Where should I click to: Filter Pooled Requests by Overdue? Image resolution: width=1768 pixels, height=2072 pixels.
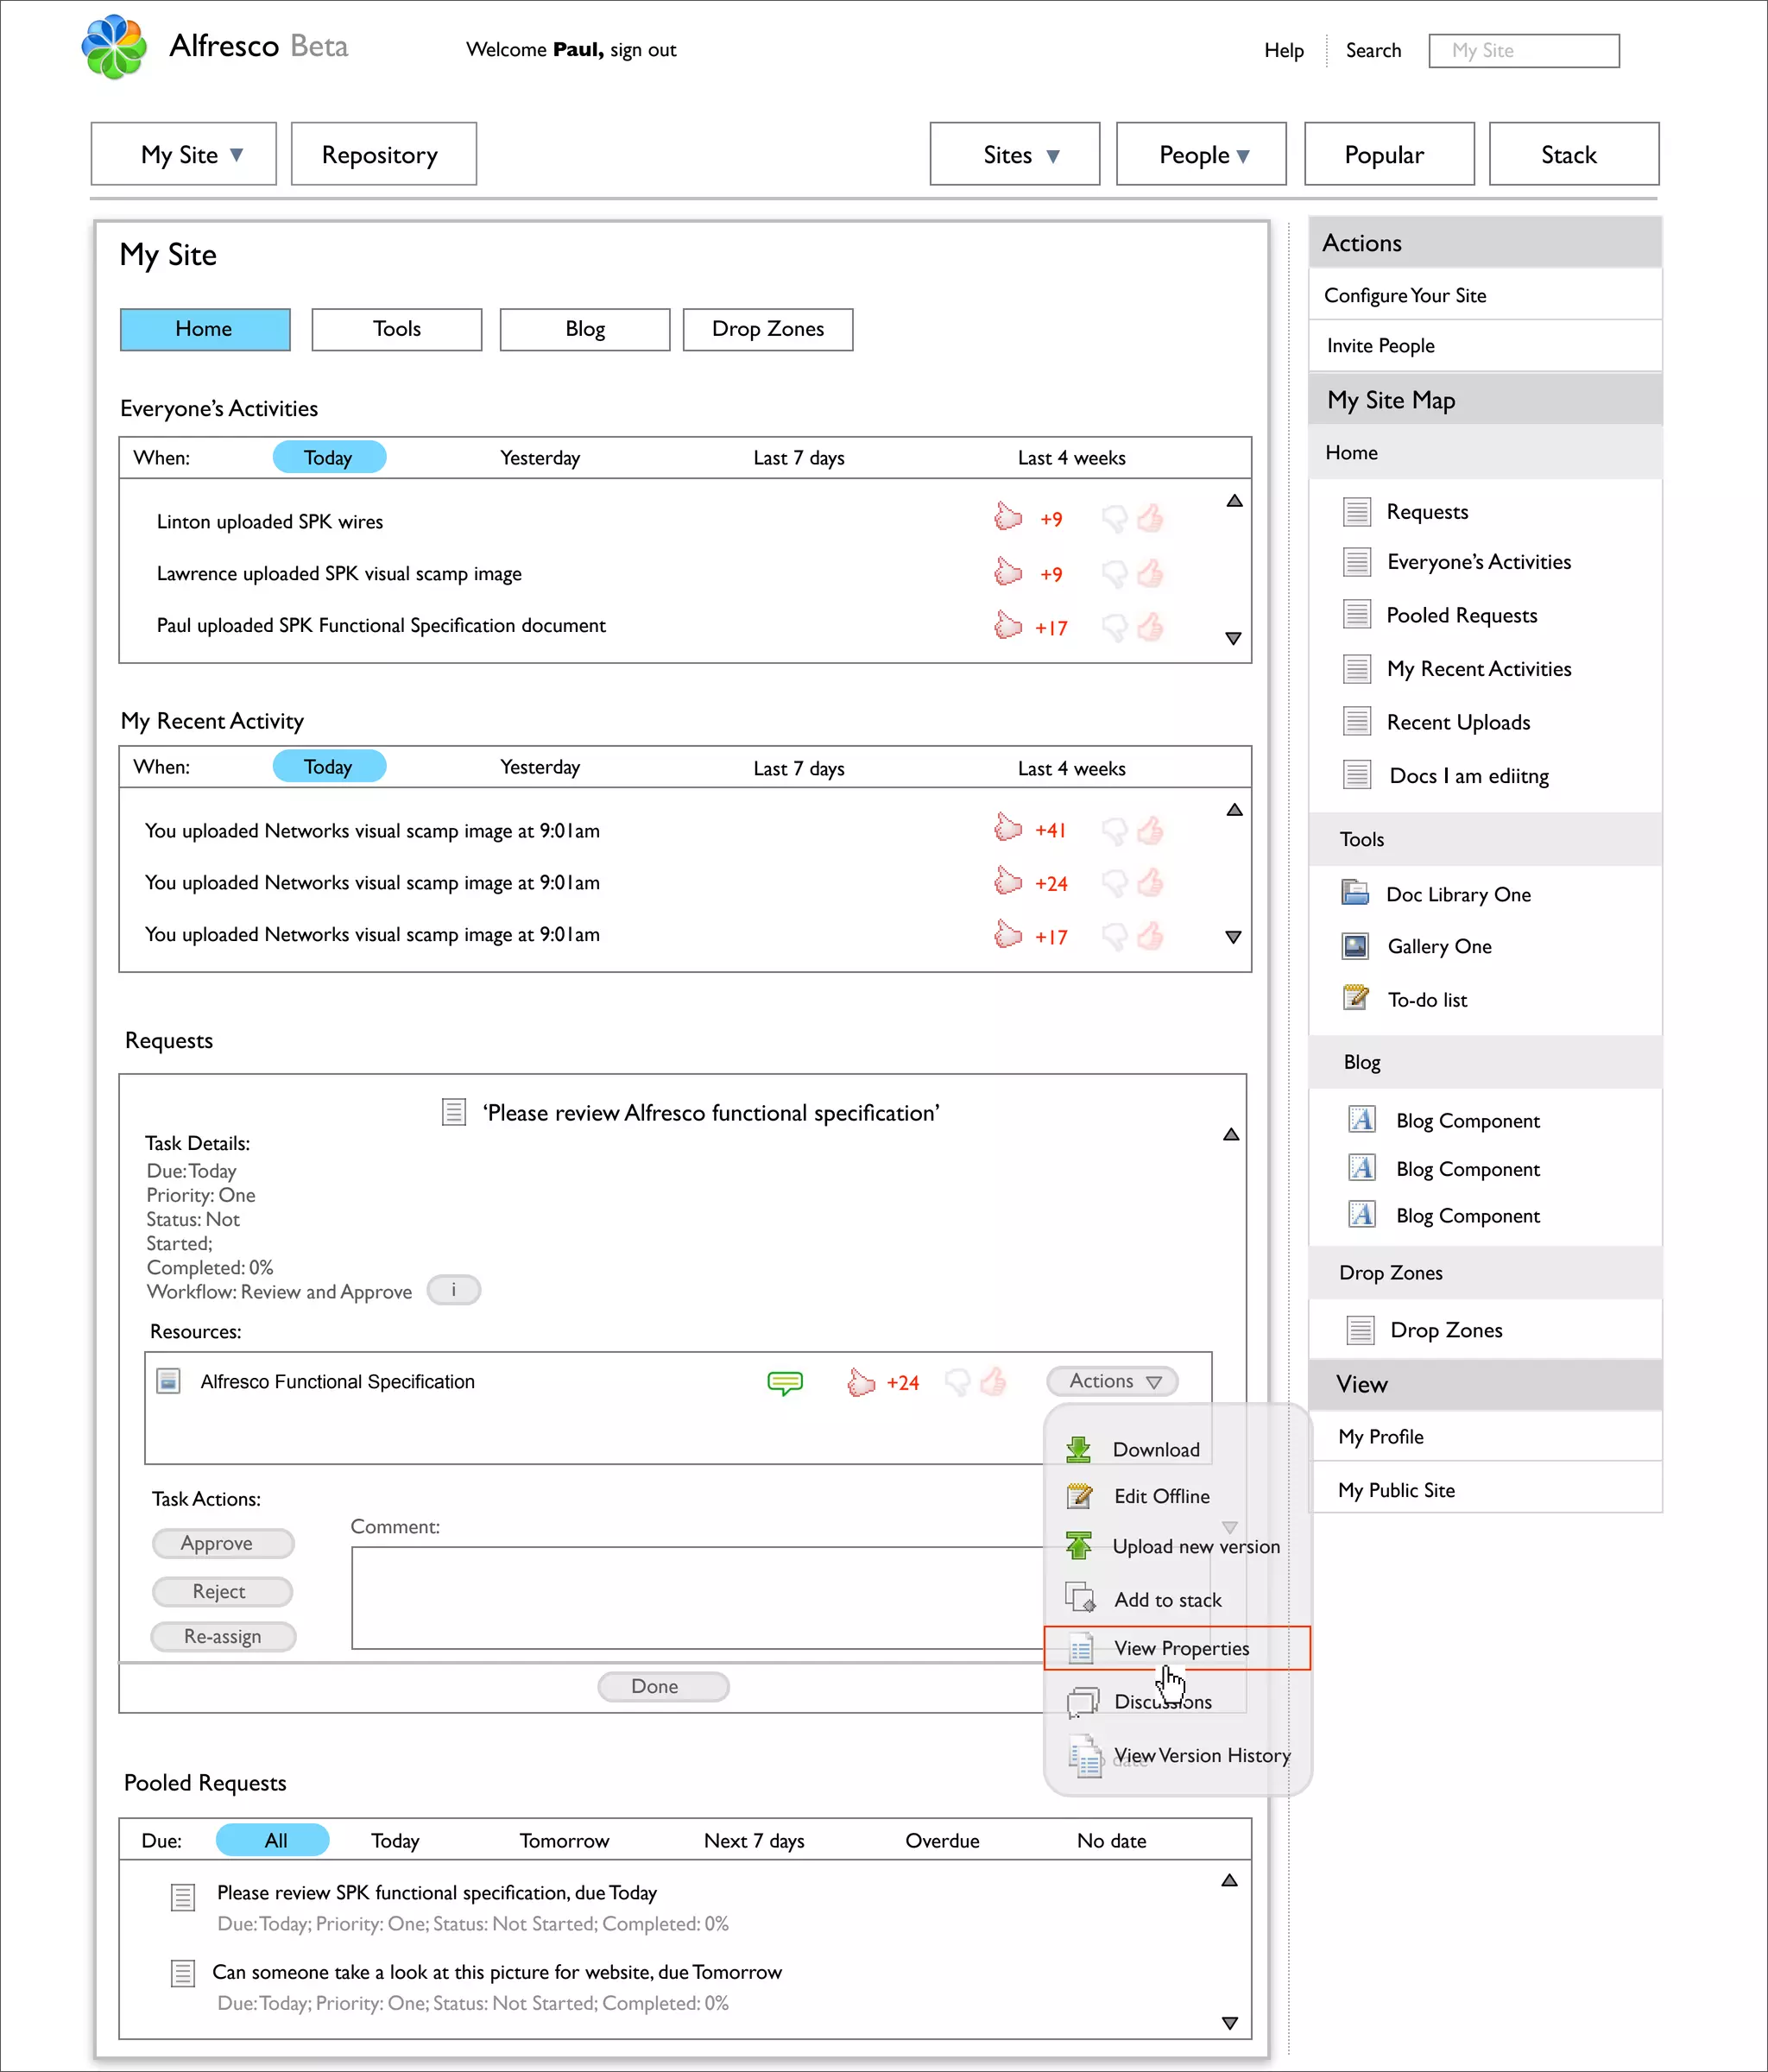click(942, 1841)
